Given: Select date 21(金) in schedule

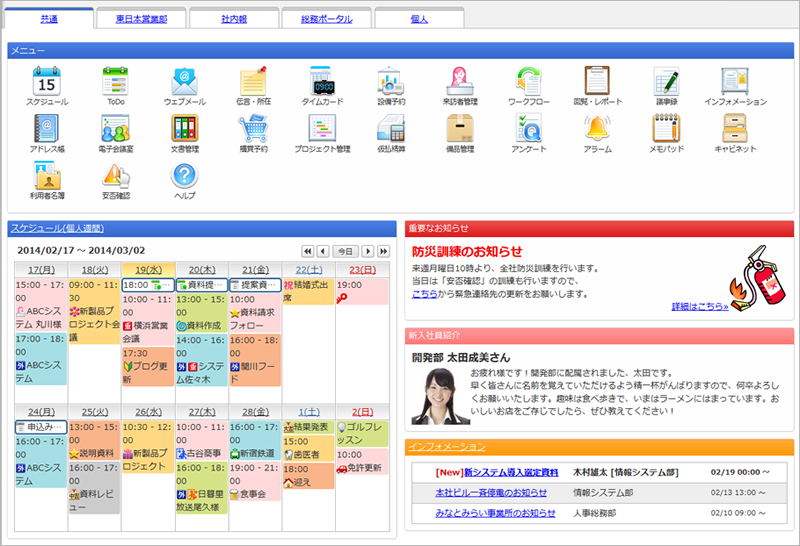Looking at the screenshot, I should [x=256, y=270].
